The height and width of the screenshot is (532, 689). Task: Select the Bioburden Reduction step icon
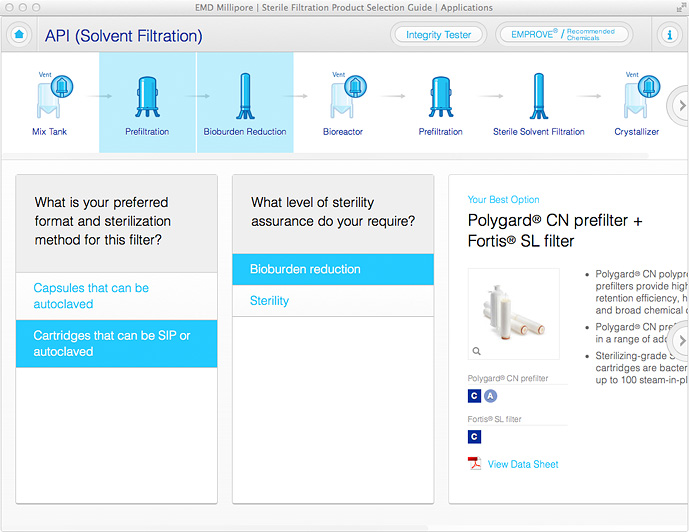(x=245, y=97)
